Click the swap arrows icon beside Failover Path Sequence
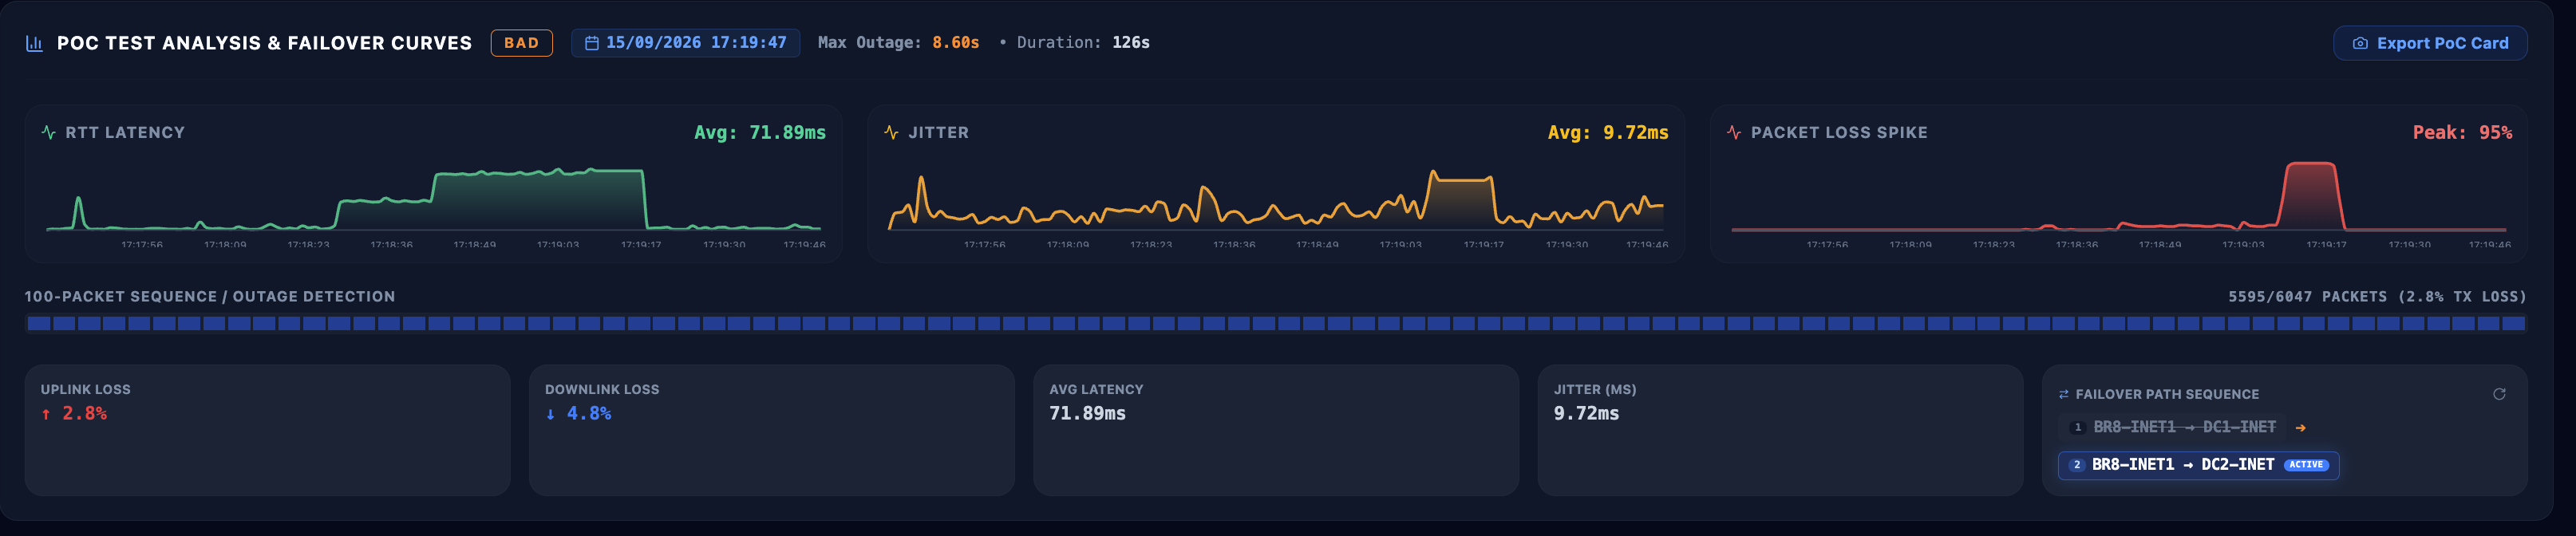The height and width of the screenshot is (536, 2576). [x=2063, y=394]
